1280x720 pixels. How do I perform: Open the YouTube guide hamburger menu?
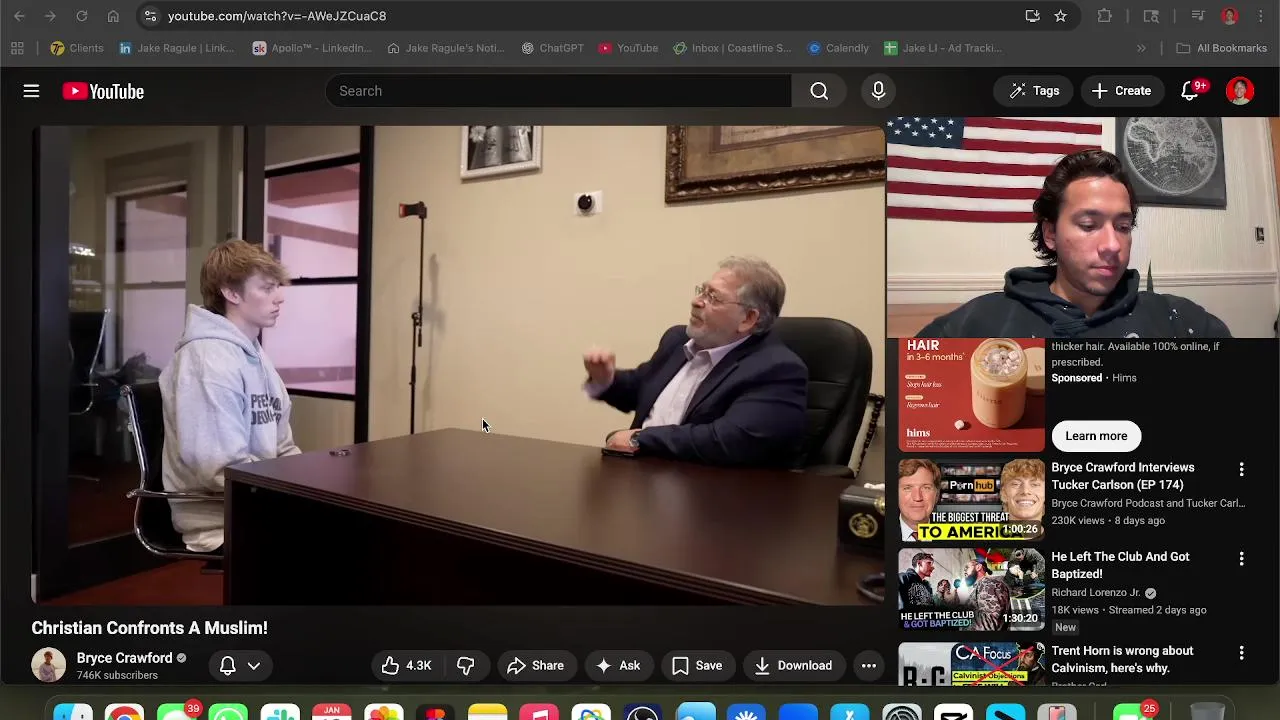(x=31, y=91)
